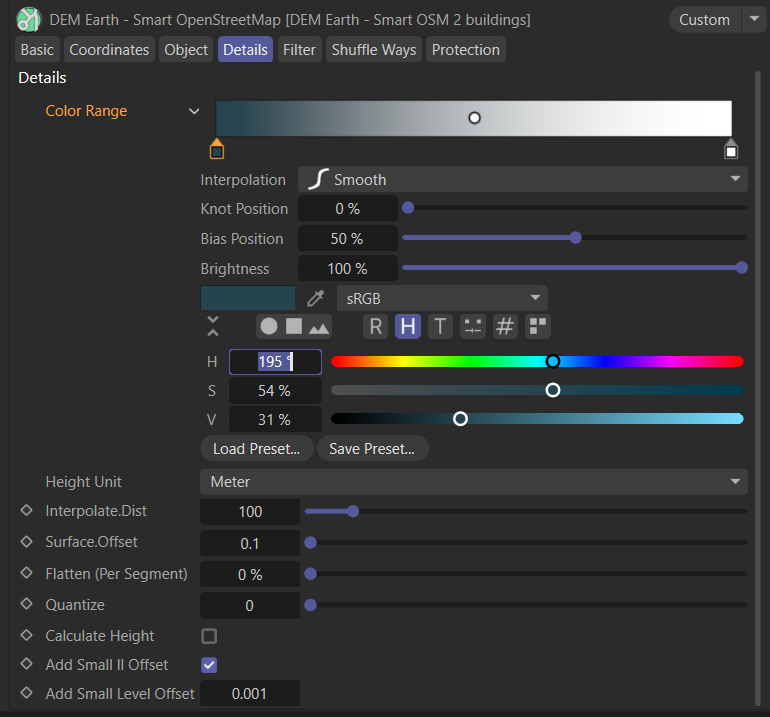Switch to the Basic tab
This screenshot has width=770, height=717.
[37, 50]
